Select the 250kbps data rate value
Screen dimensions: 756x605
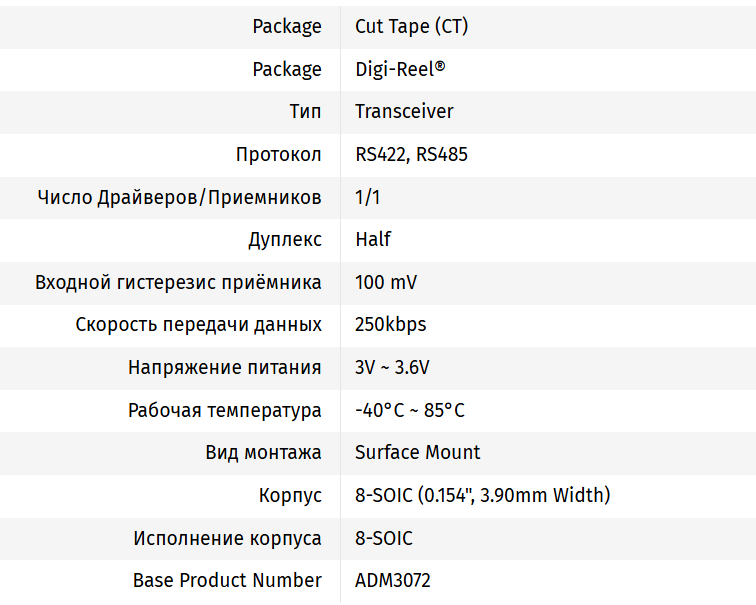click(390, 325)
